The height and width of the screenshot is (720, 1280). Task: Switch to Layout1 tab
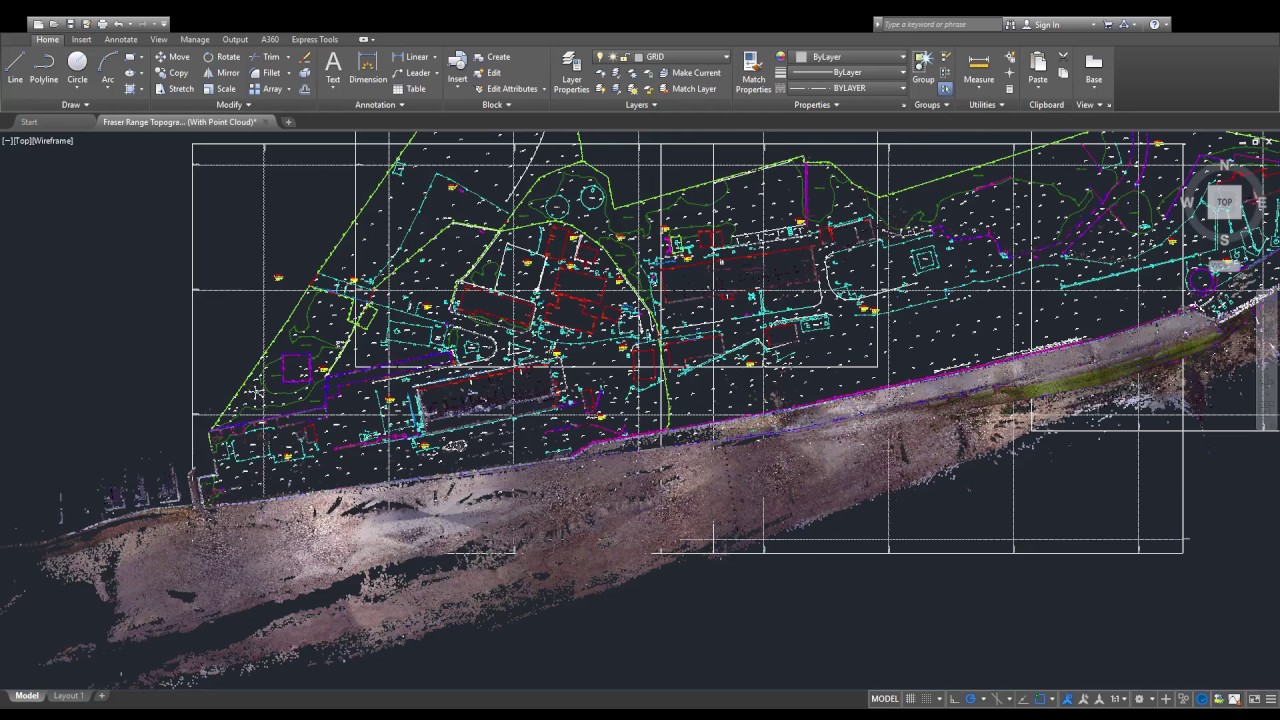(x=68, y=696)
